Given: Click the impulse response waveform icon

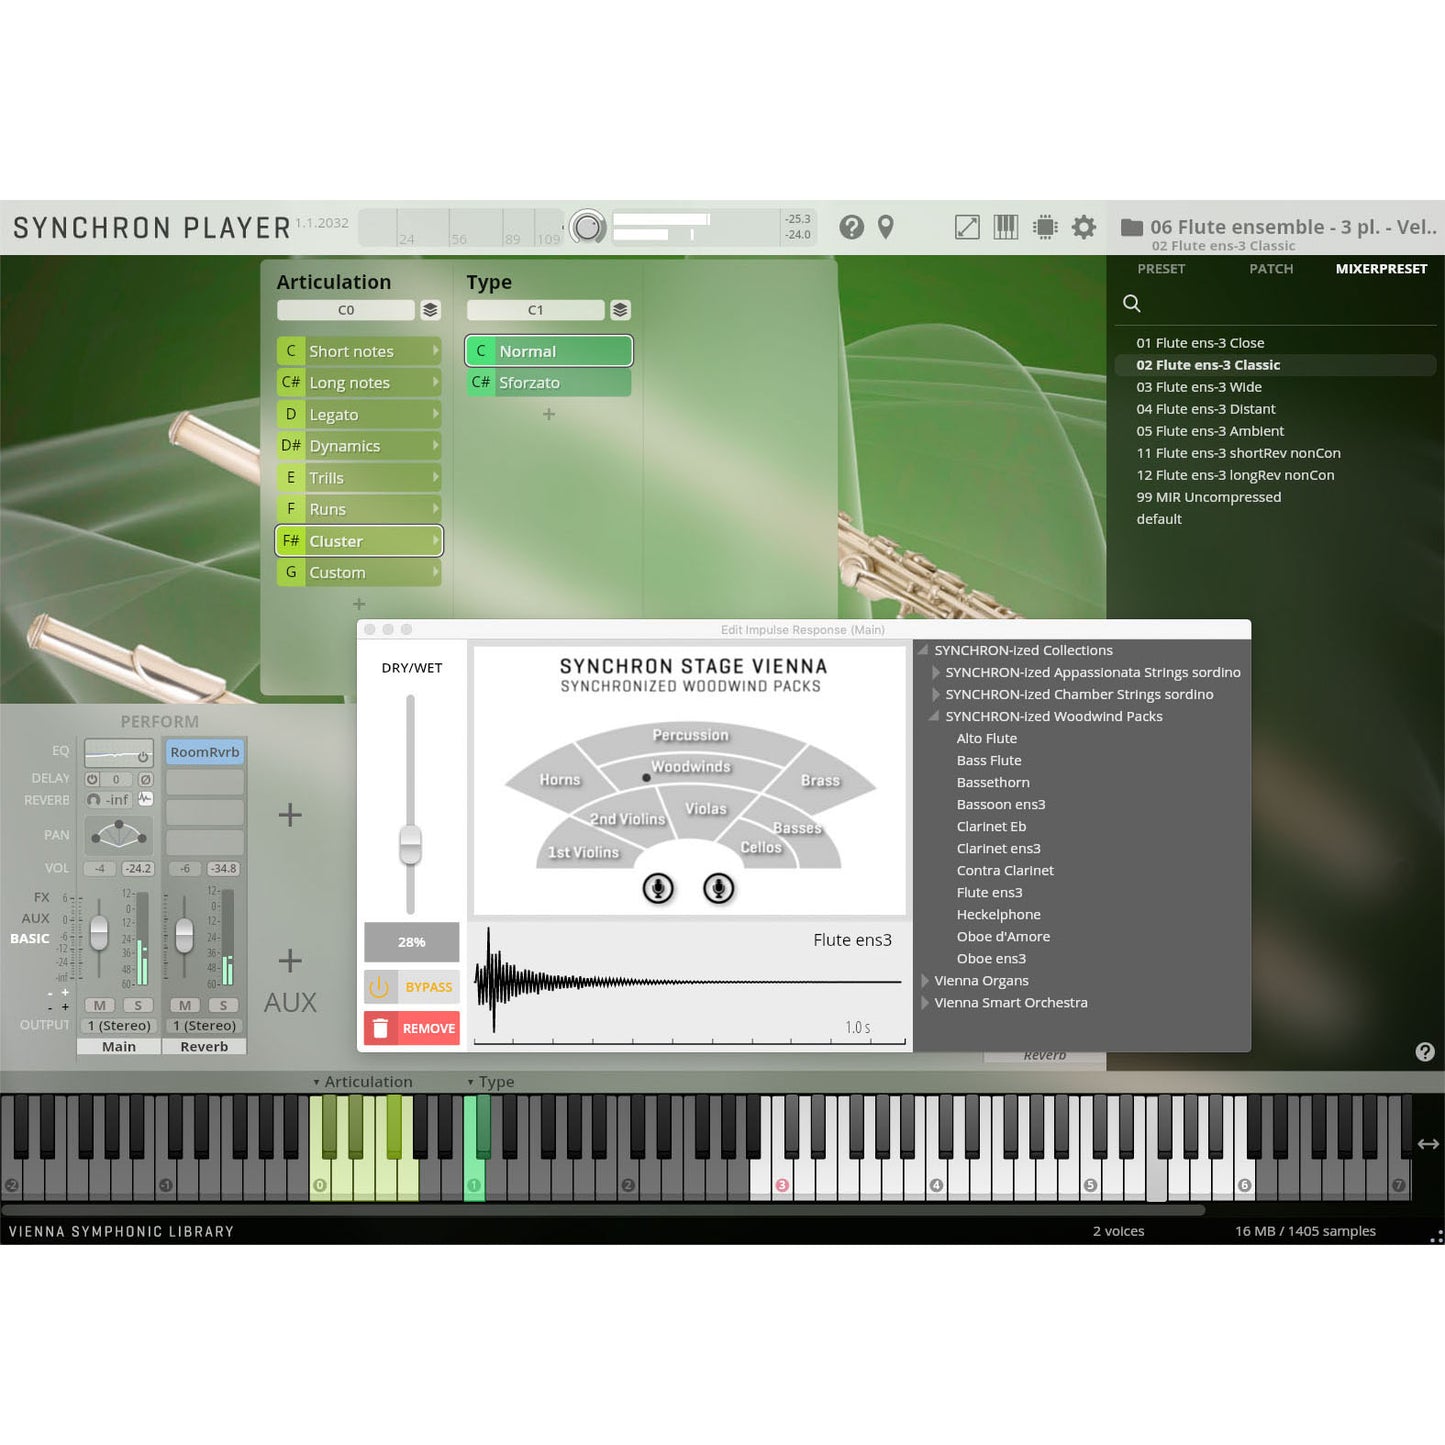Looking at the screenshot, I should (x=146, y=799).
